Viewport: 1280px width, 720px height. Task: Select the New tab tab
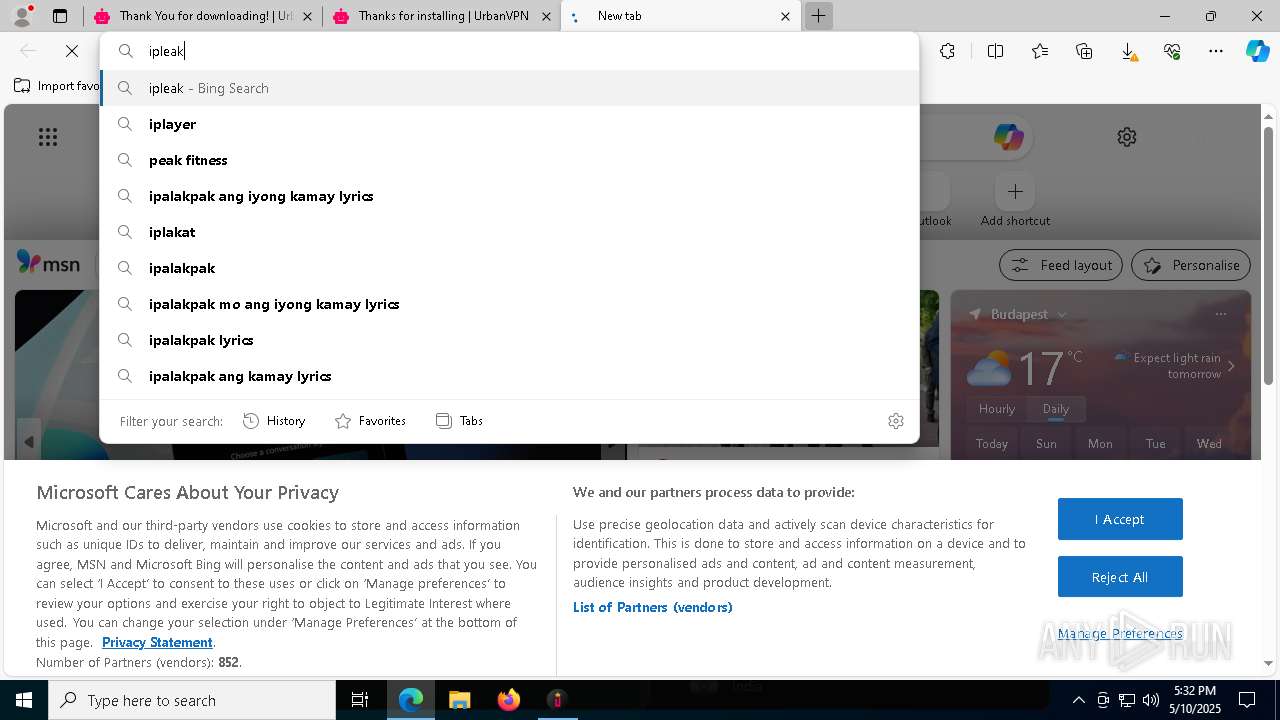point(680,16)
